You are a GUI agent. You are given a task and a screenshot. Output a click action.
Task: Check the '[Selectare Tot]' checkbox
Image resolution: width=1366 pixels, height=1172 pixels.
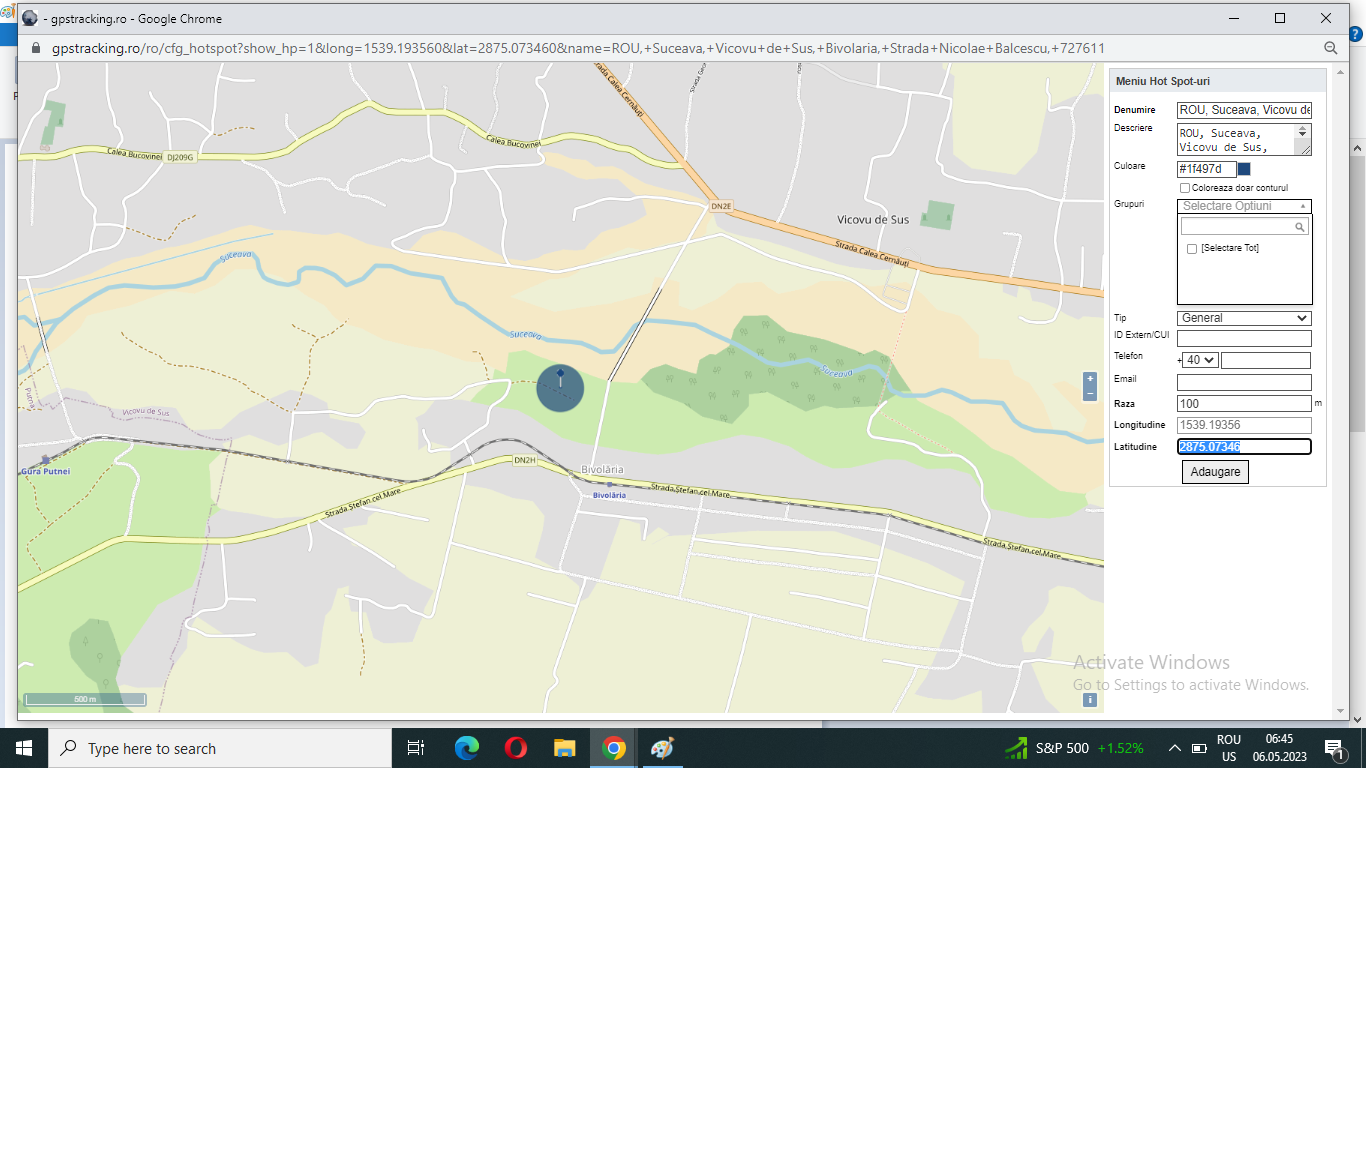click(1192, 249)
